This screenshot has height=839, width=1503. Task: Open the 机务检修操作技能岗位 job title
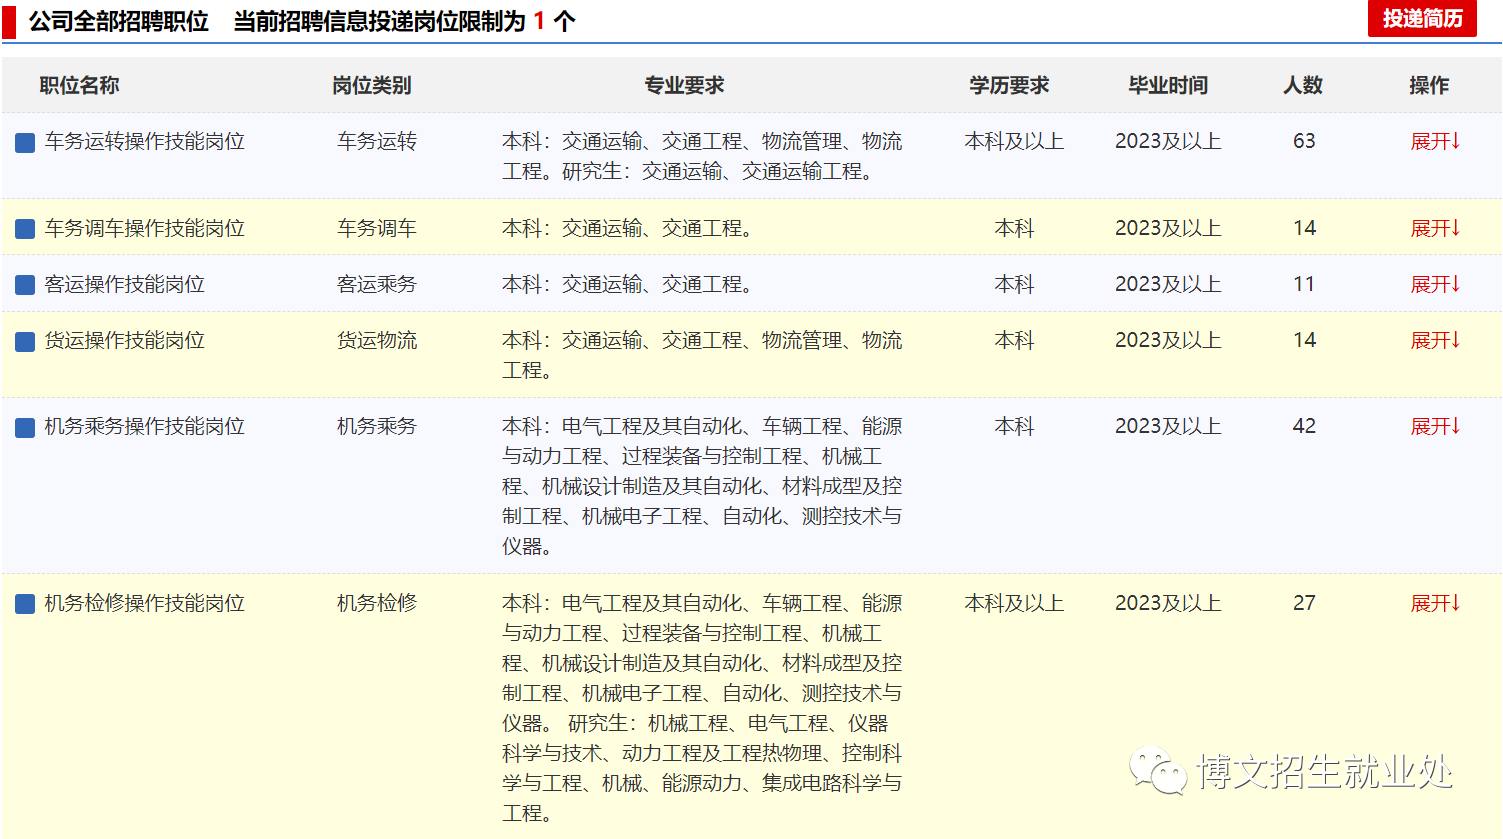145,604
